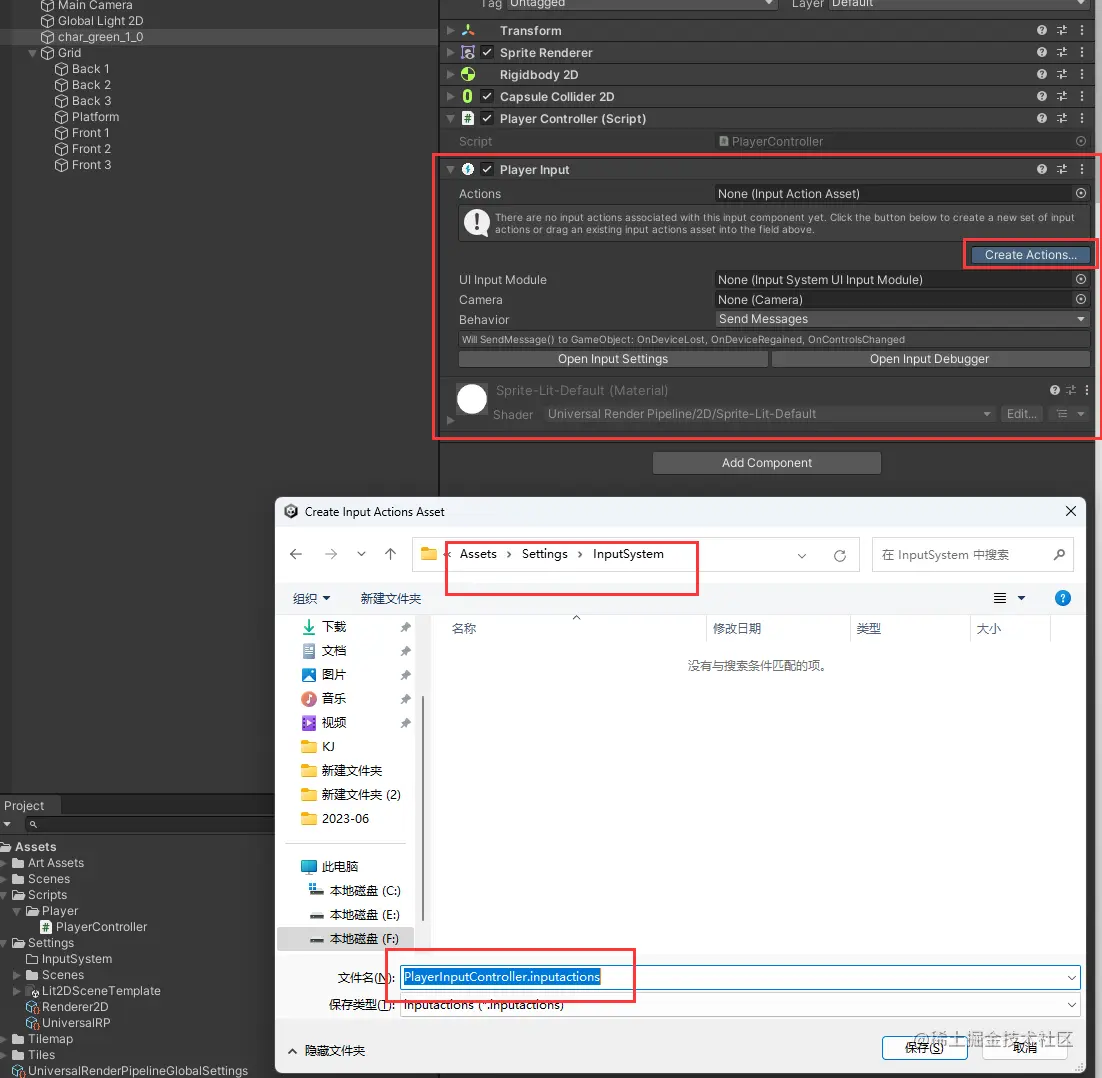
Task: Expand the Rigidbody 2D component foldout
Action: pos(450,74)
